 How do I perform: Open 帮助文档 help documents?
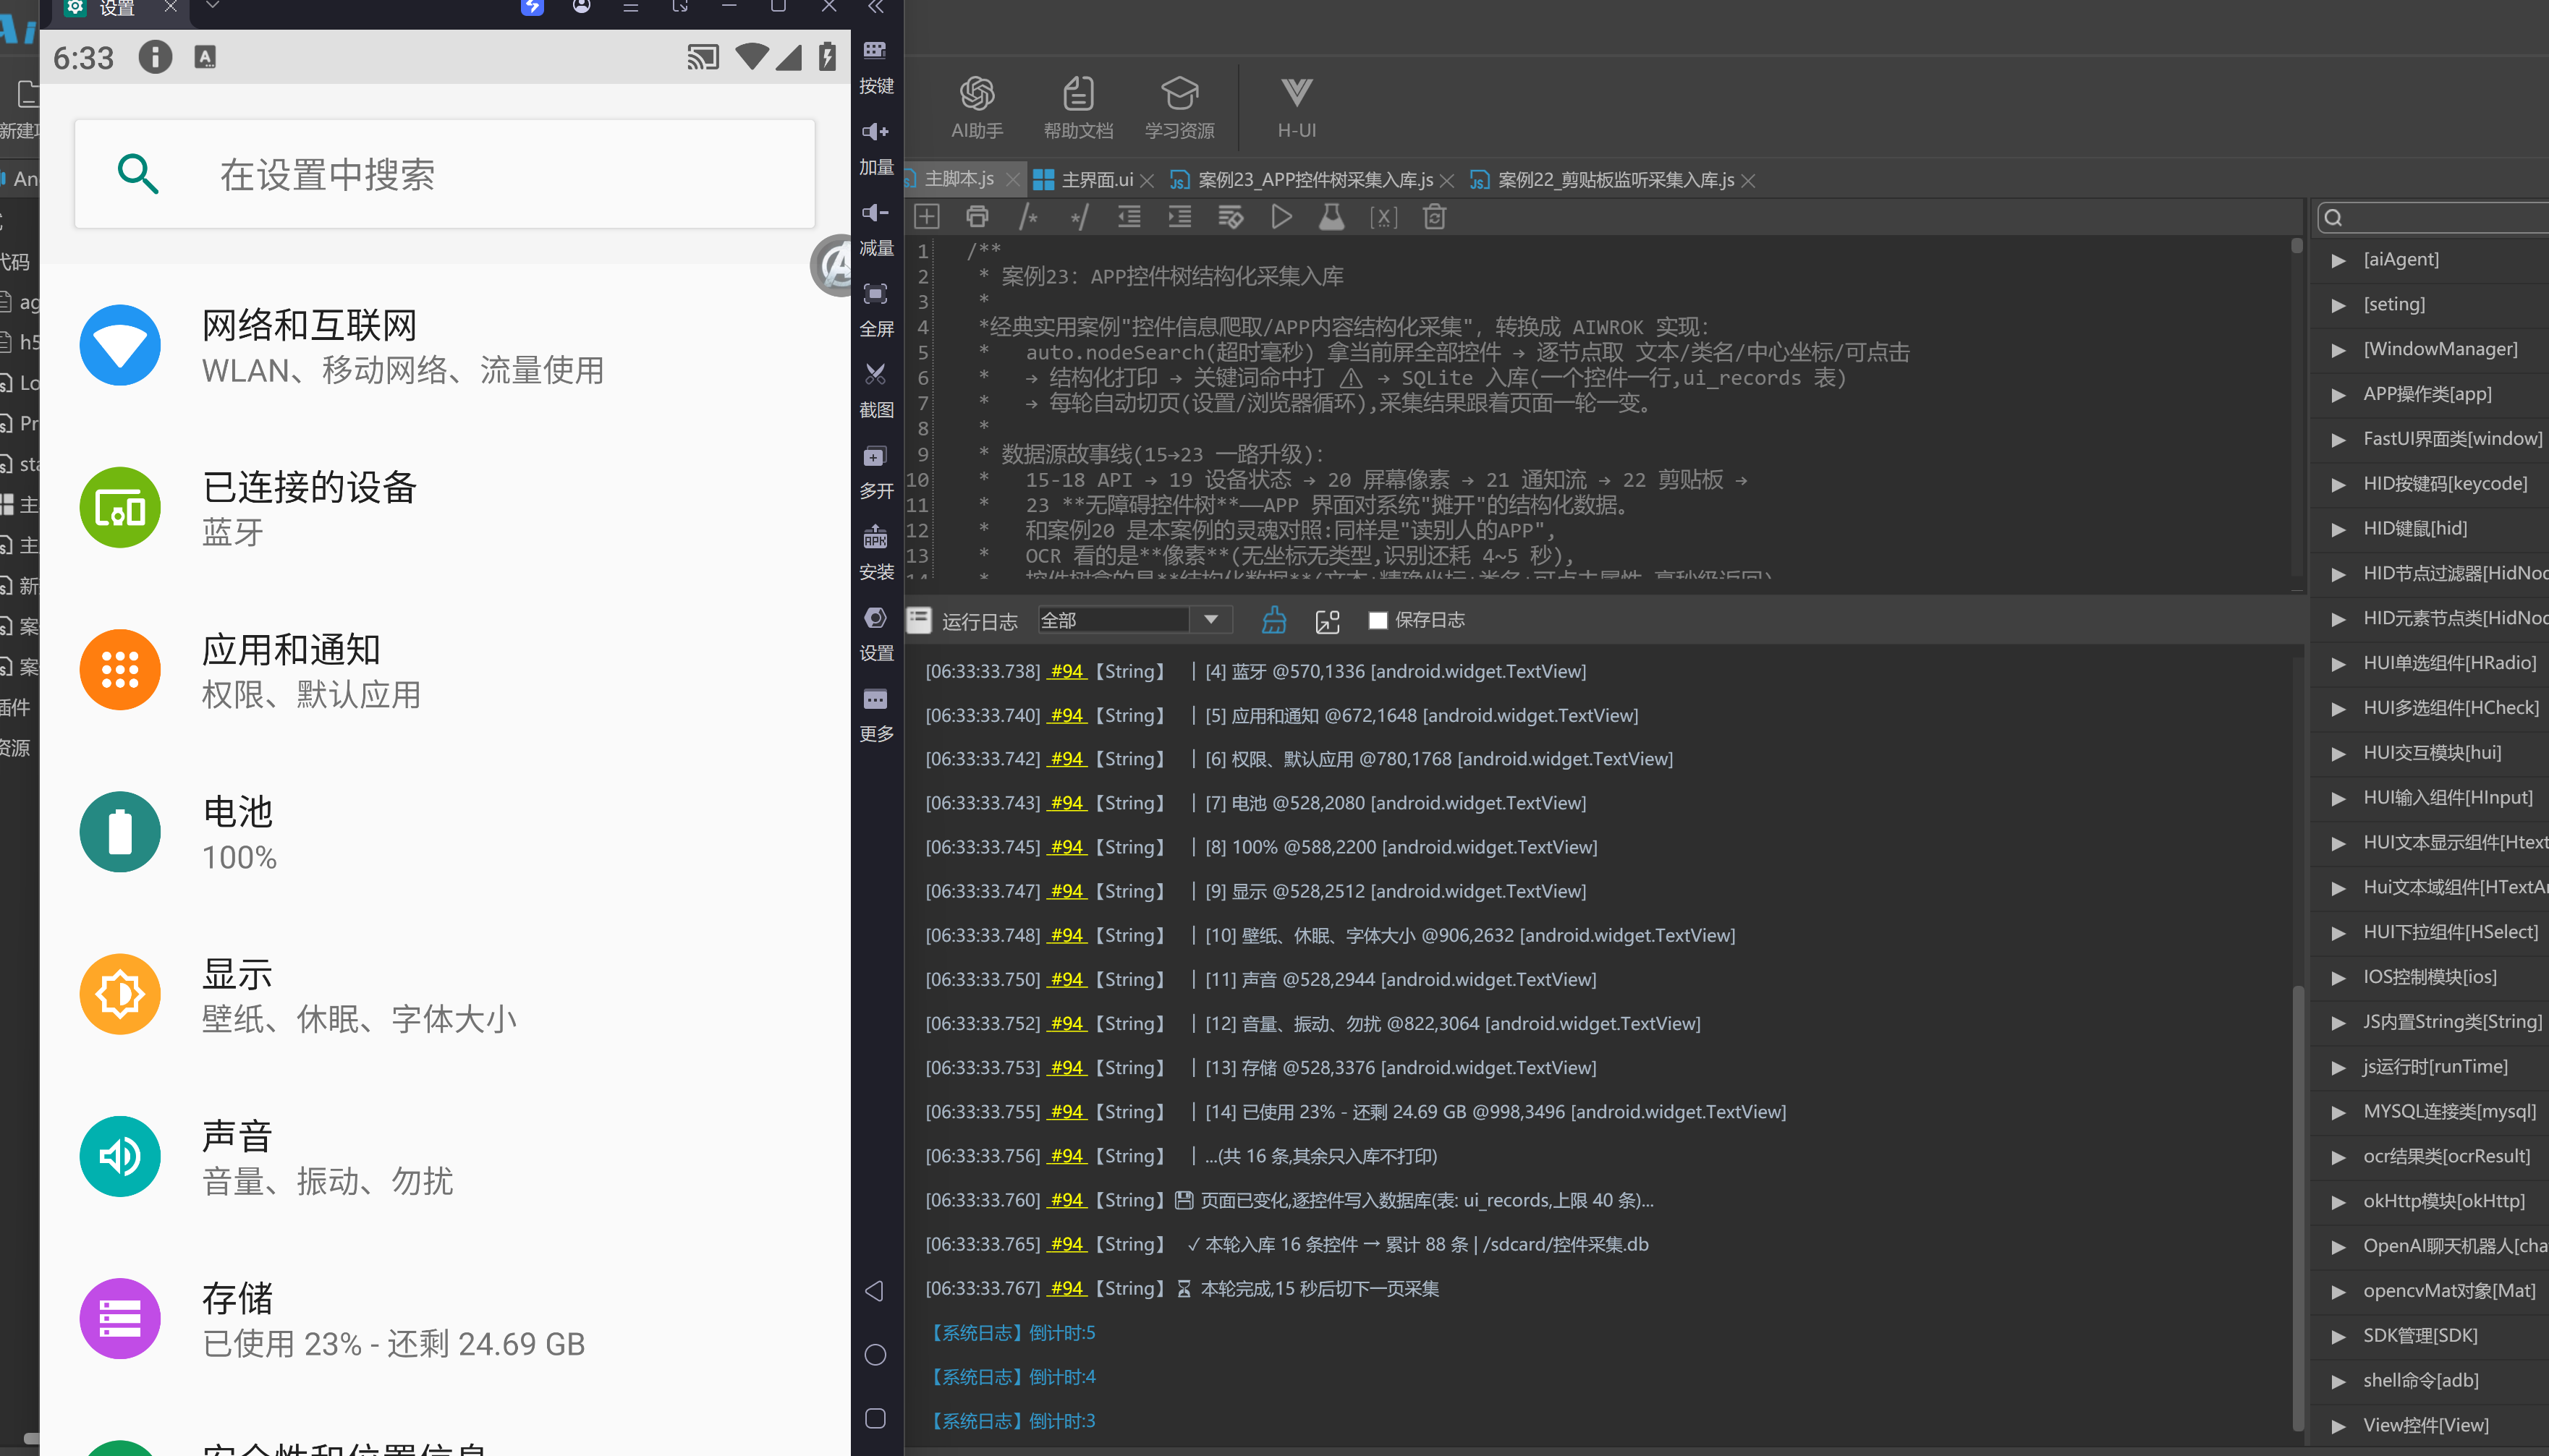point(1077,107)
